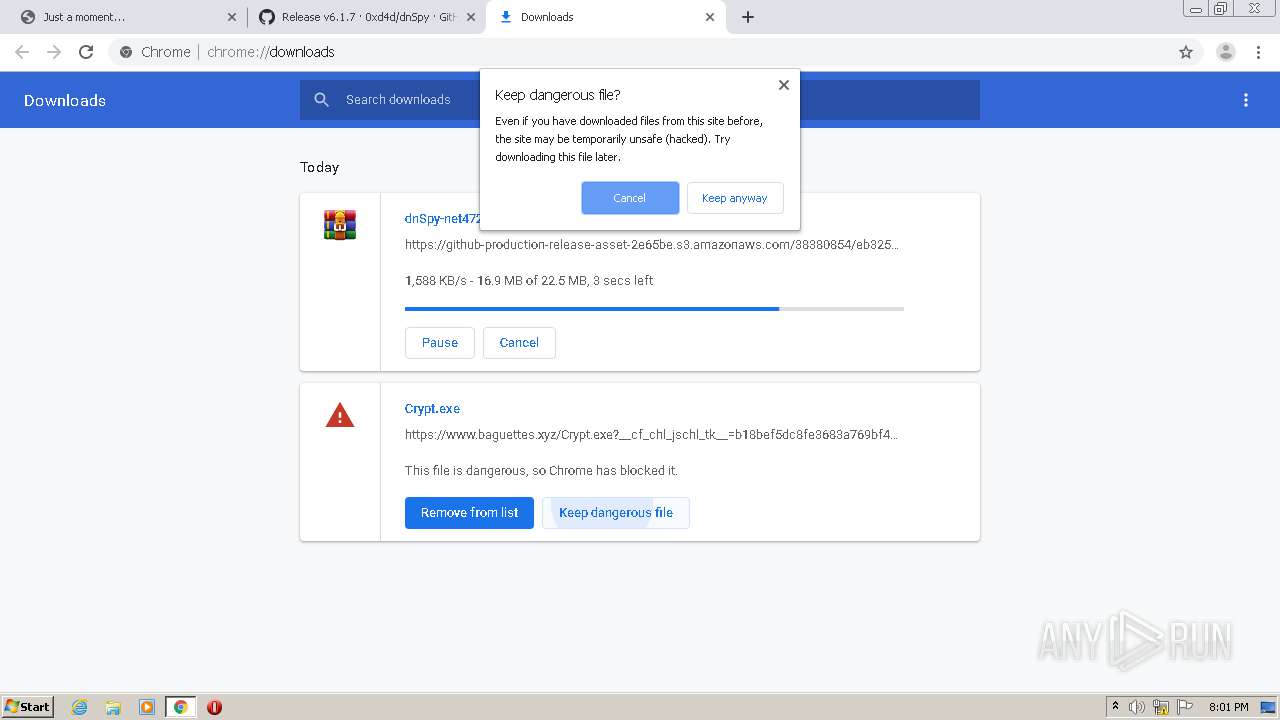The image size is (1280, 720).
Task: Open the Chrome profile avatar
Action: (x=1226, y=52)
